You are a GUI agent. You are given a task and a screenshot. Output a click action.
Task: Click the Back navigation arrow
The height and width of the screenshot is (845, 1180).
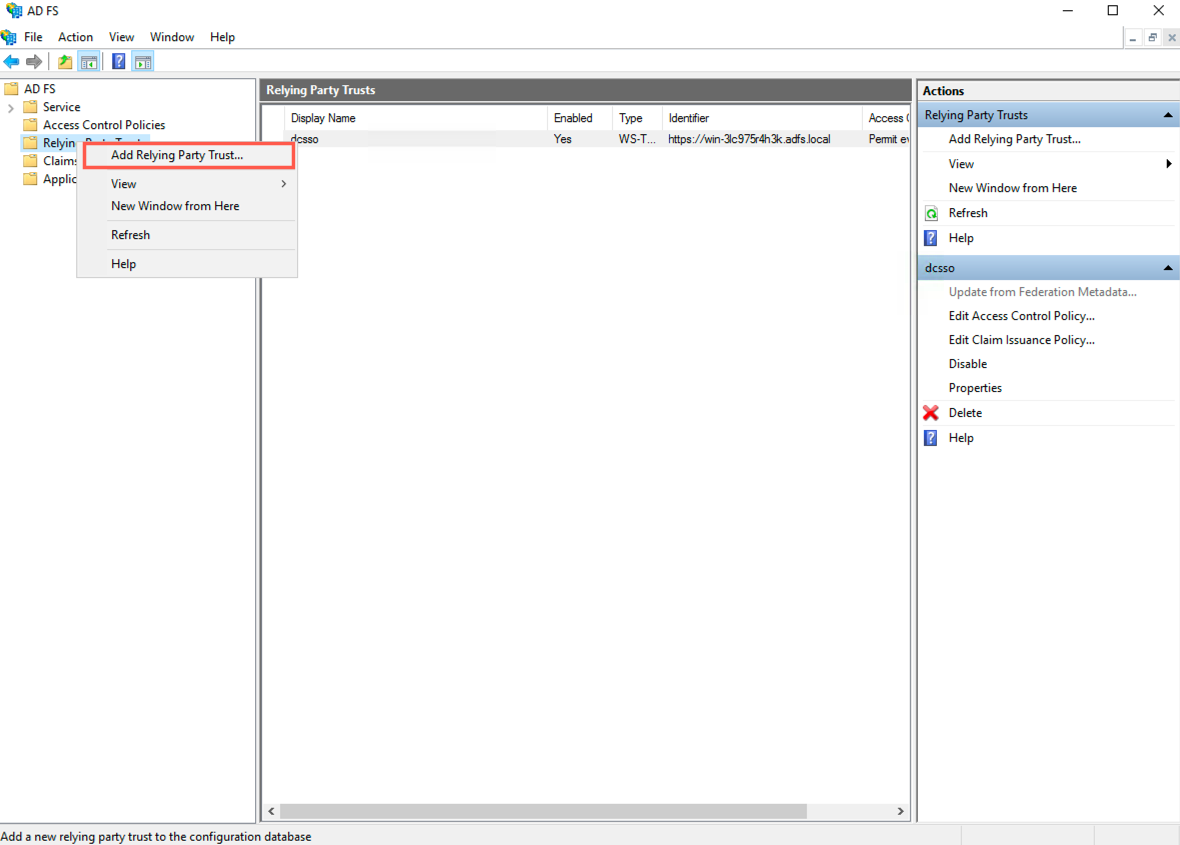[11, 61]
